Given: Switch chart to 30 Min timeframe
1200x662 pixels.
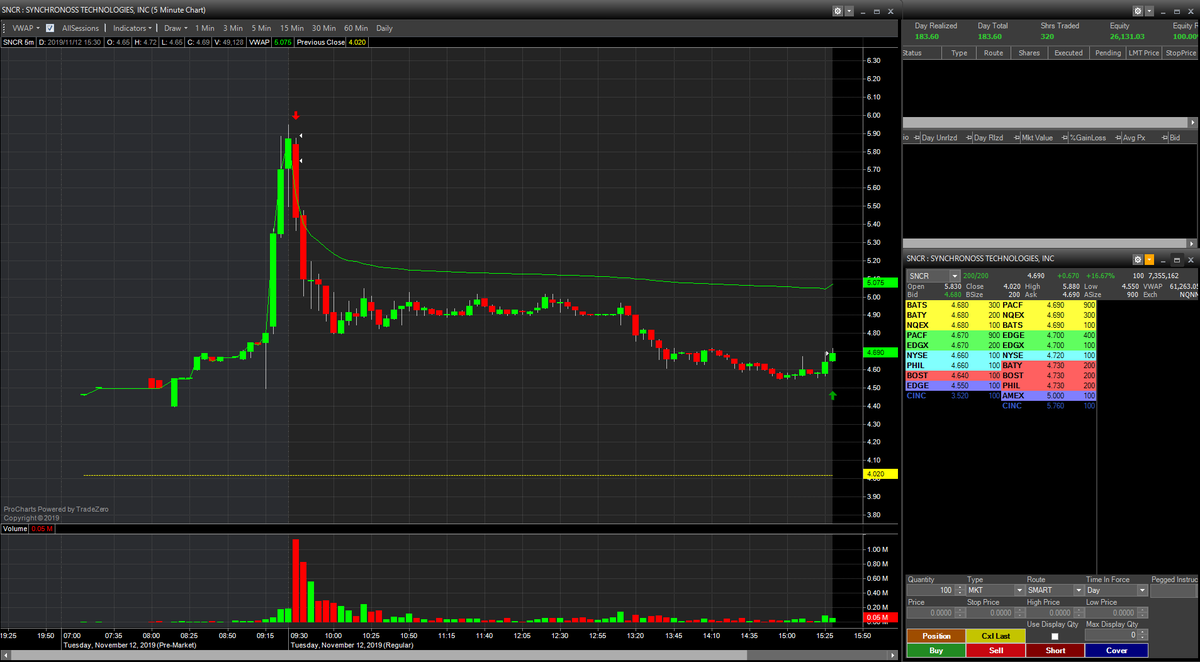Looking at the screenshot, I should [324, 28].
